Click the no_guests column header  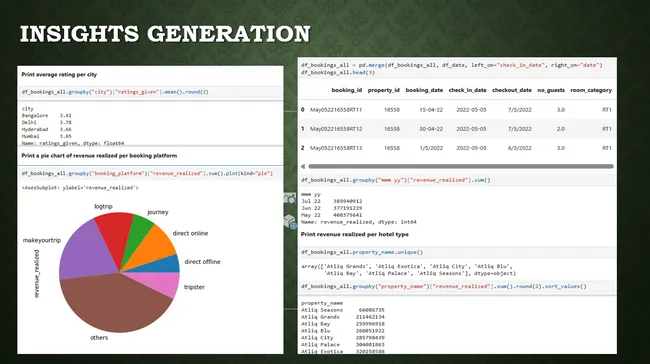coord(551,90)
